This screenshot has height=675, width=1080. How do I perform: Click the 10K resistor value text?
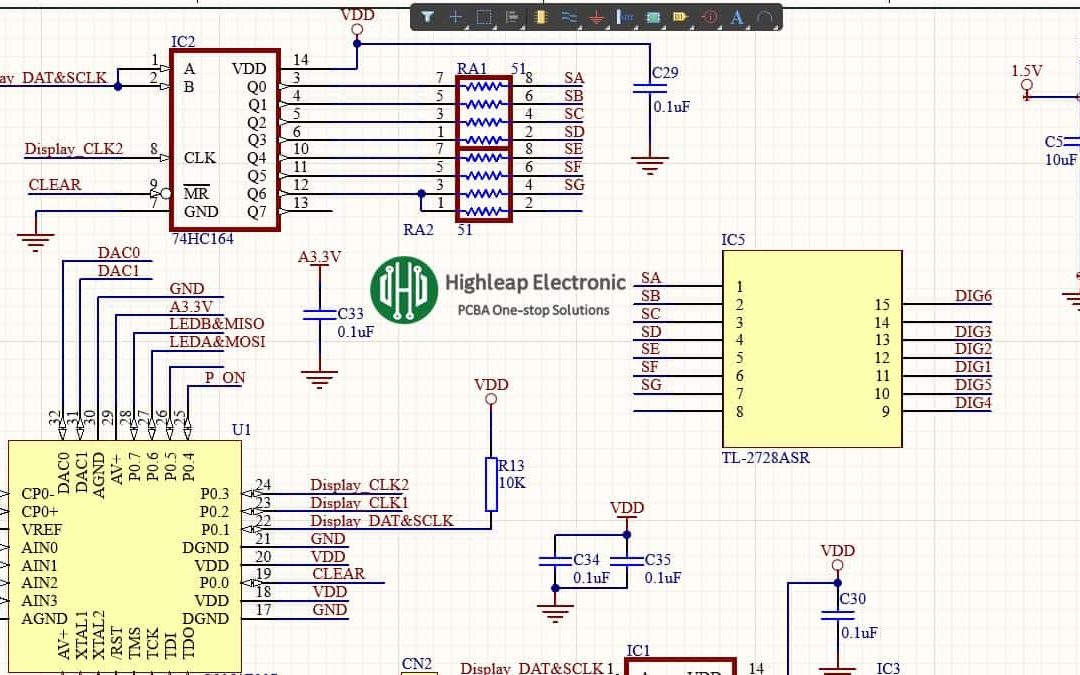tap(512, 483)
